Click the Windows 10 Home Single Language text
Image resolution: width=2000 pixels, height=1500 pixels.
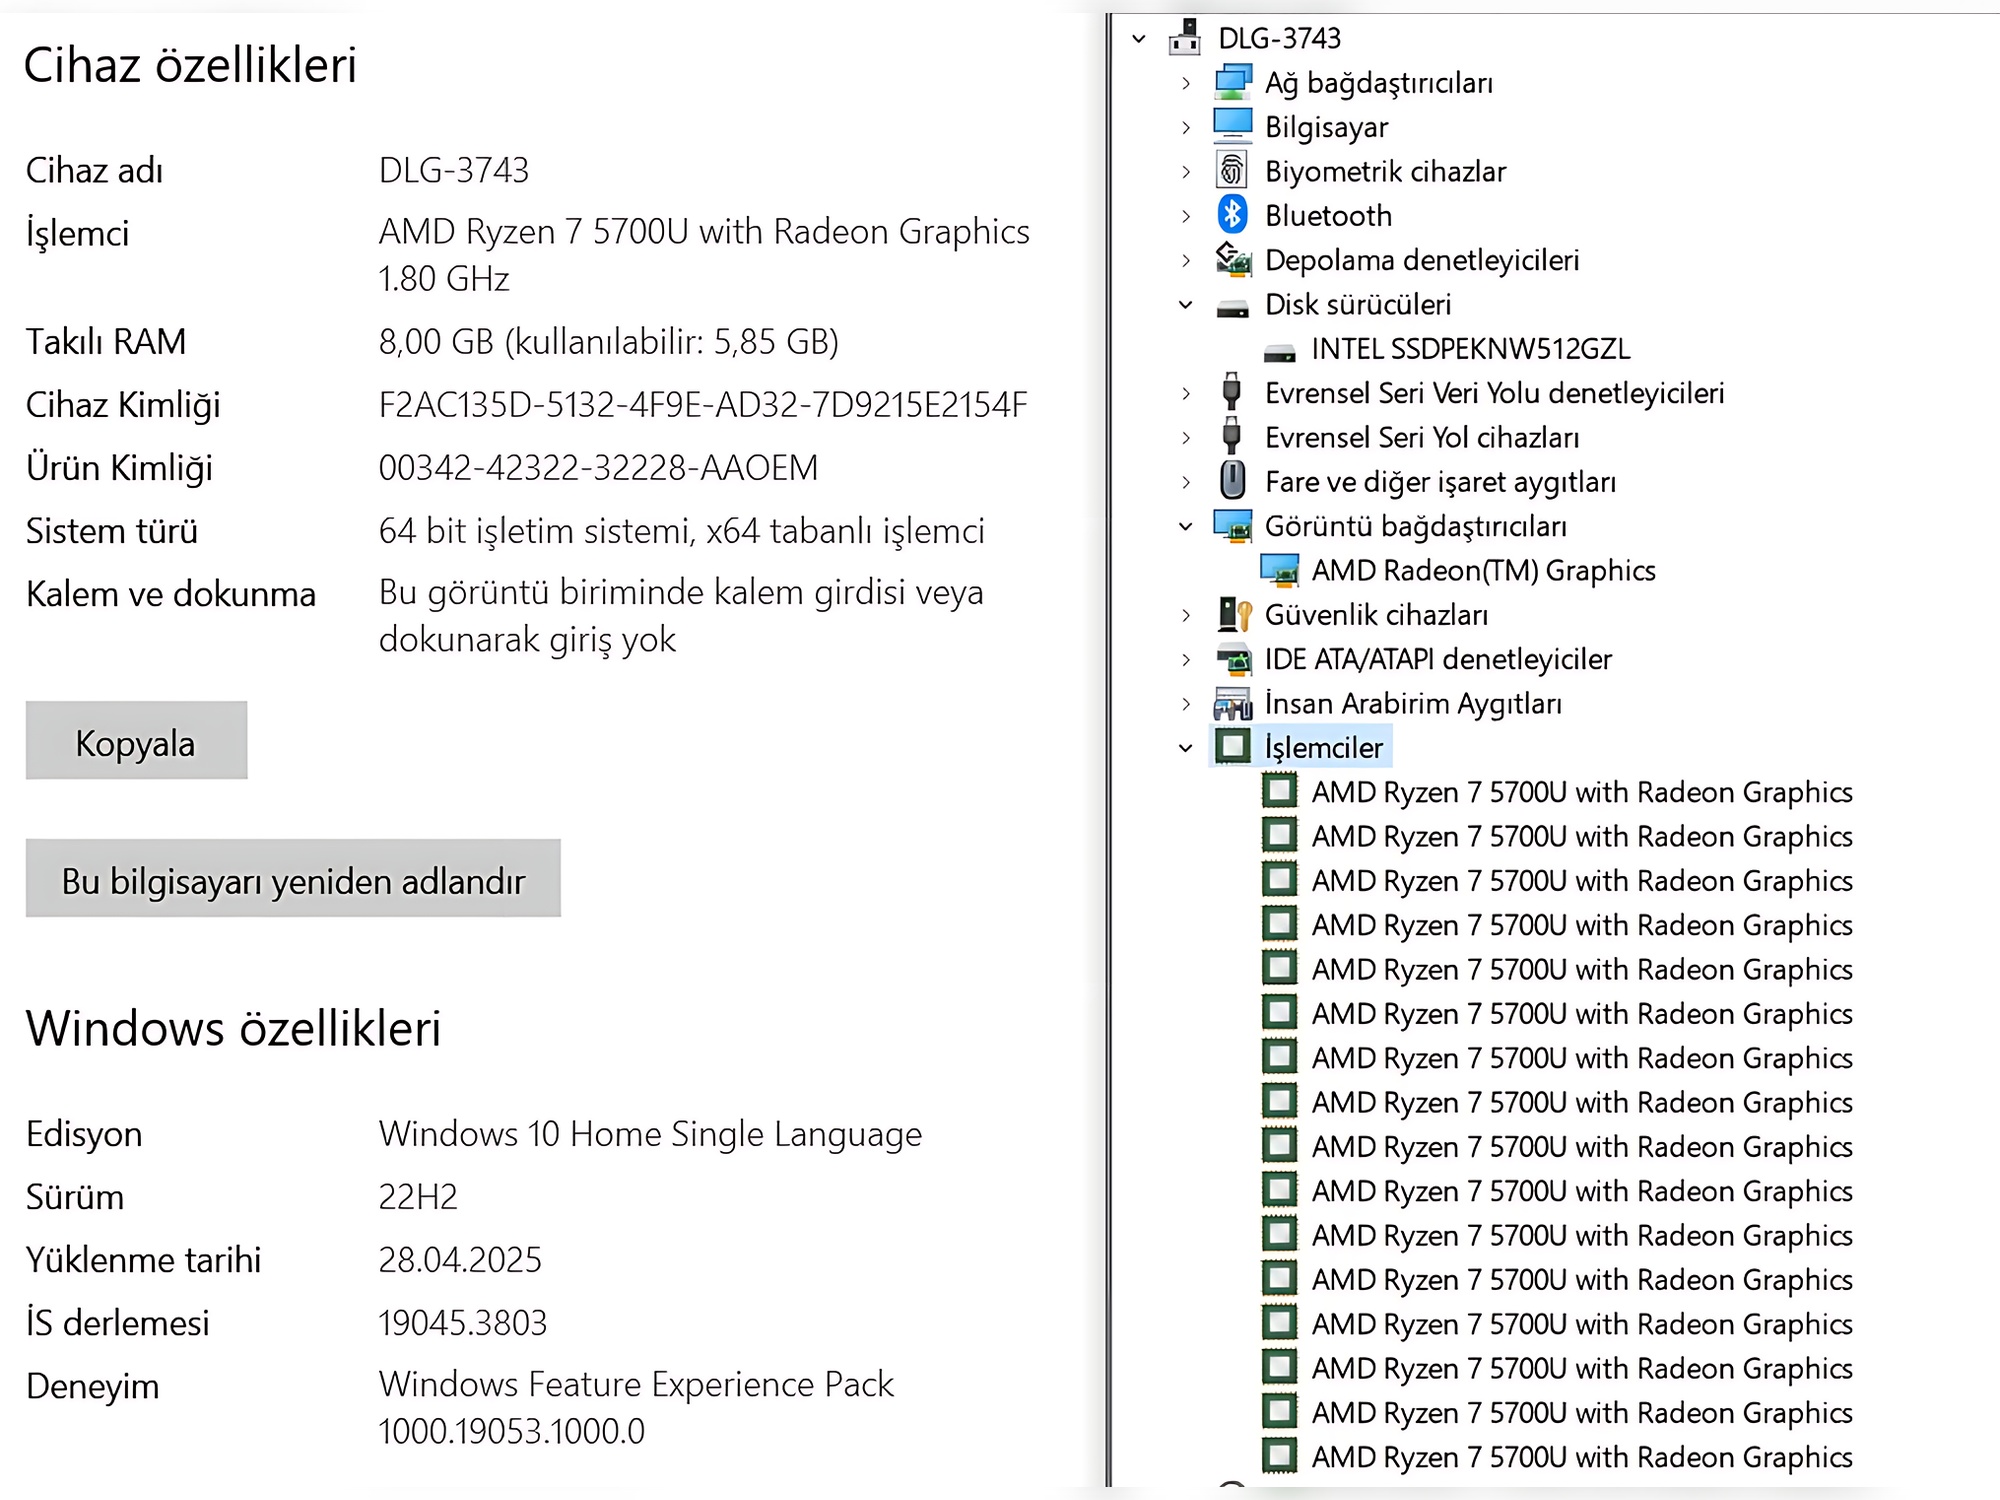coord(650,1134)
